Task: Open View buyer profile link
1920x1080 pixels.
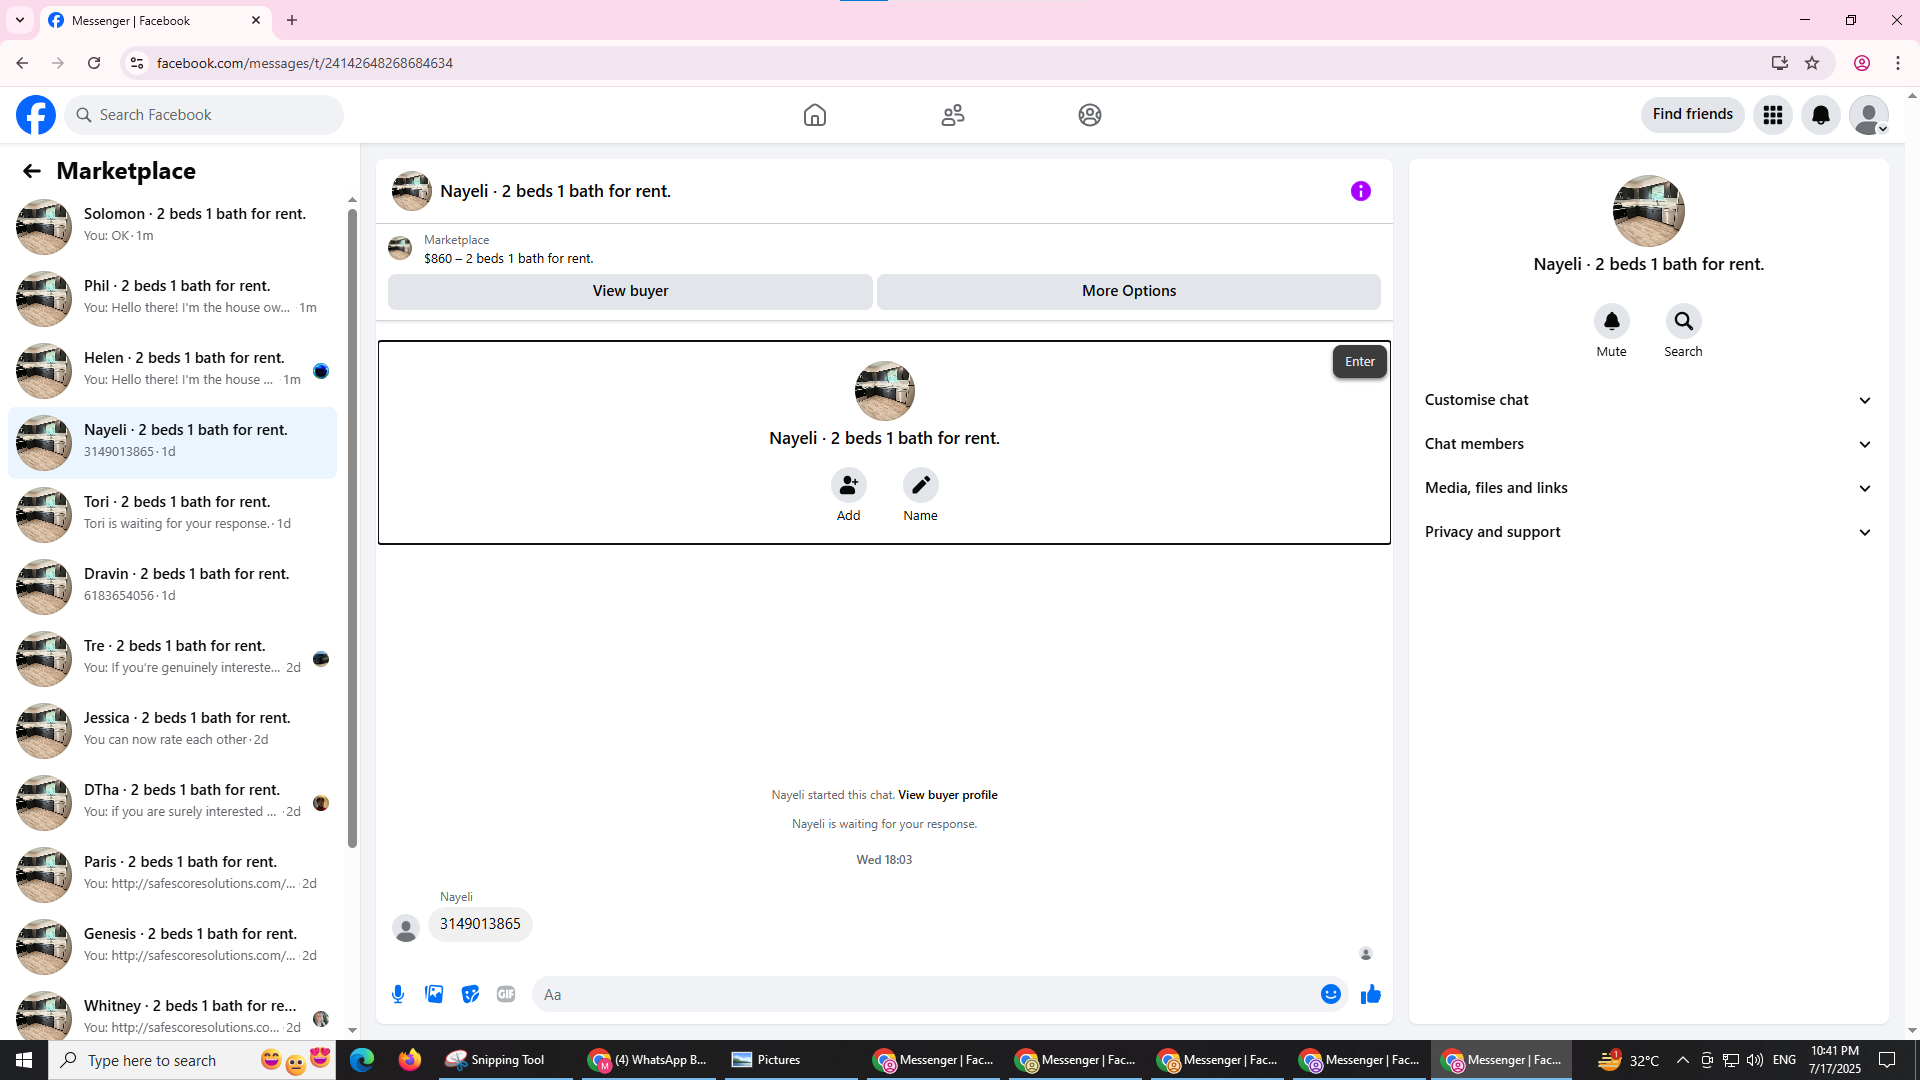Action: [x=948, y=795]
